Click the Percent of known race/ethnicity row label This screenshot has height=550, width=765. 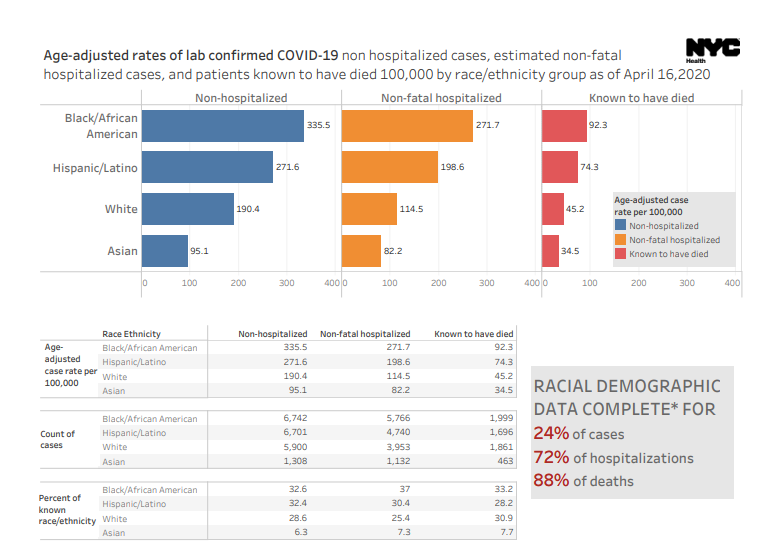pyautogui.click(x=67, y=509)
